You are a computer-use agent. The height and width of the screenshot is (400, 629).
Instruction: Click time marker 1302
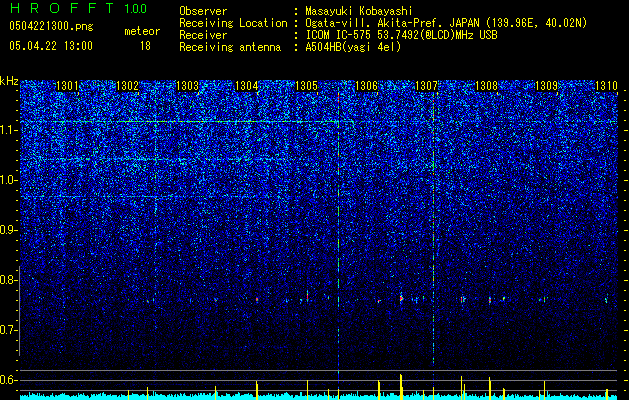click(x=127, y=85)
